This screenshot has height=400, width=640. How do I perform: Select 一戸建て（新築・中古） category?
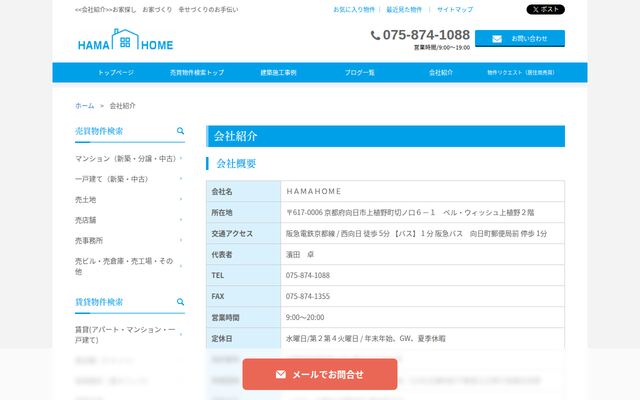111,179
